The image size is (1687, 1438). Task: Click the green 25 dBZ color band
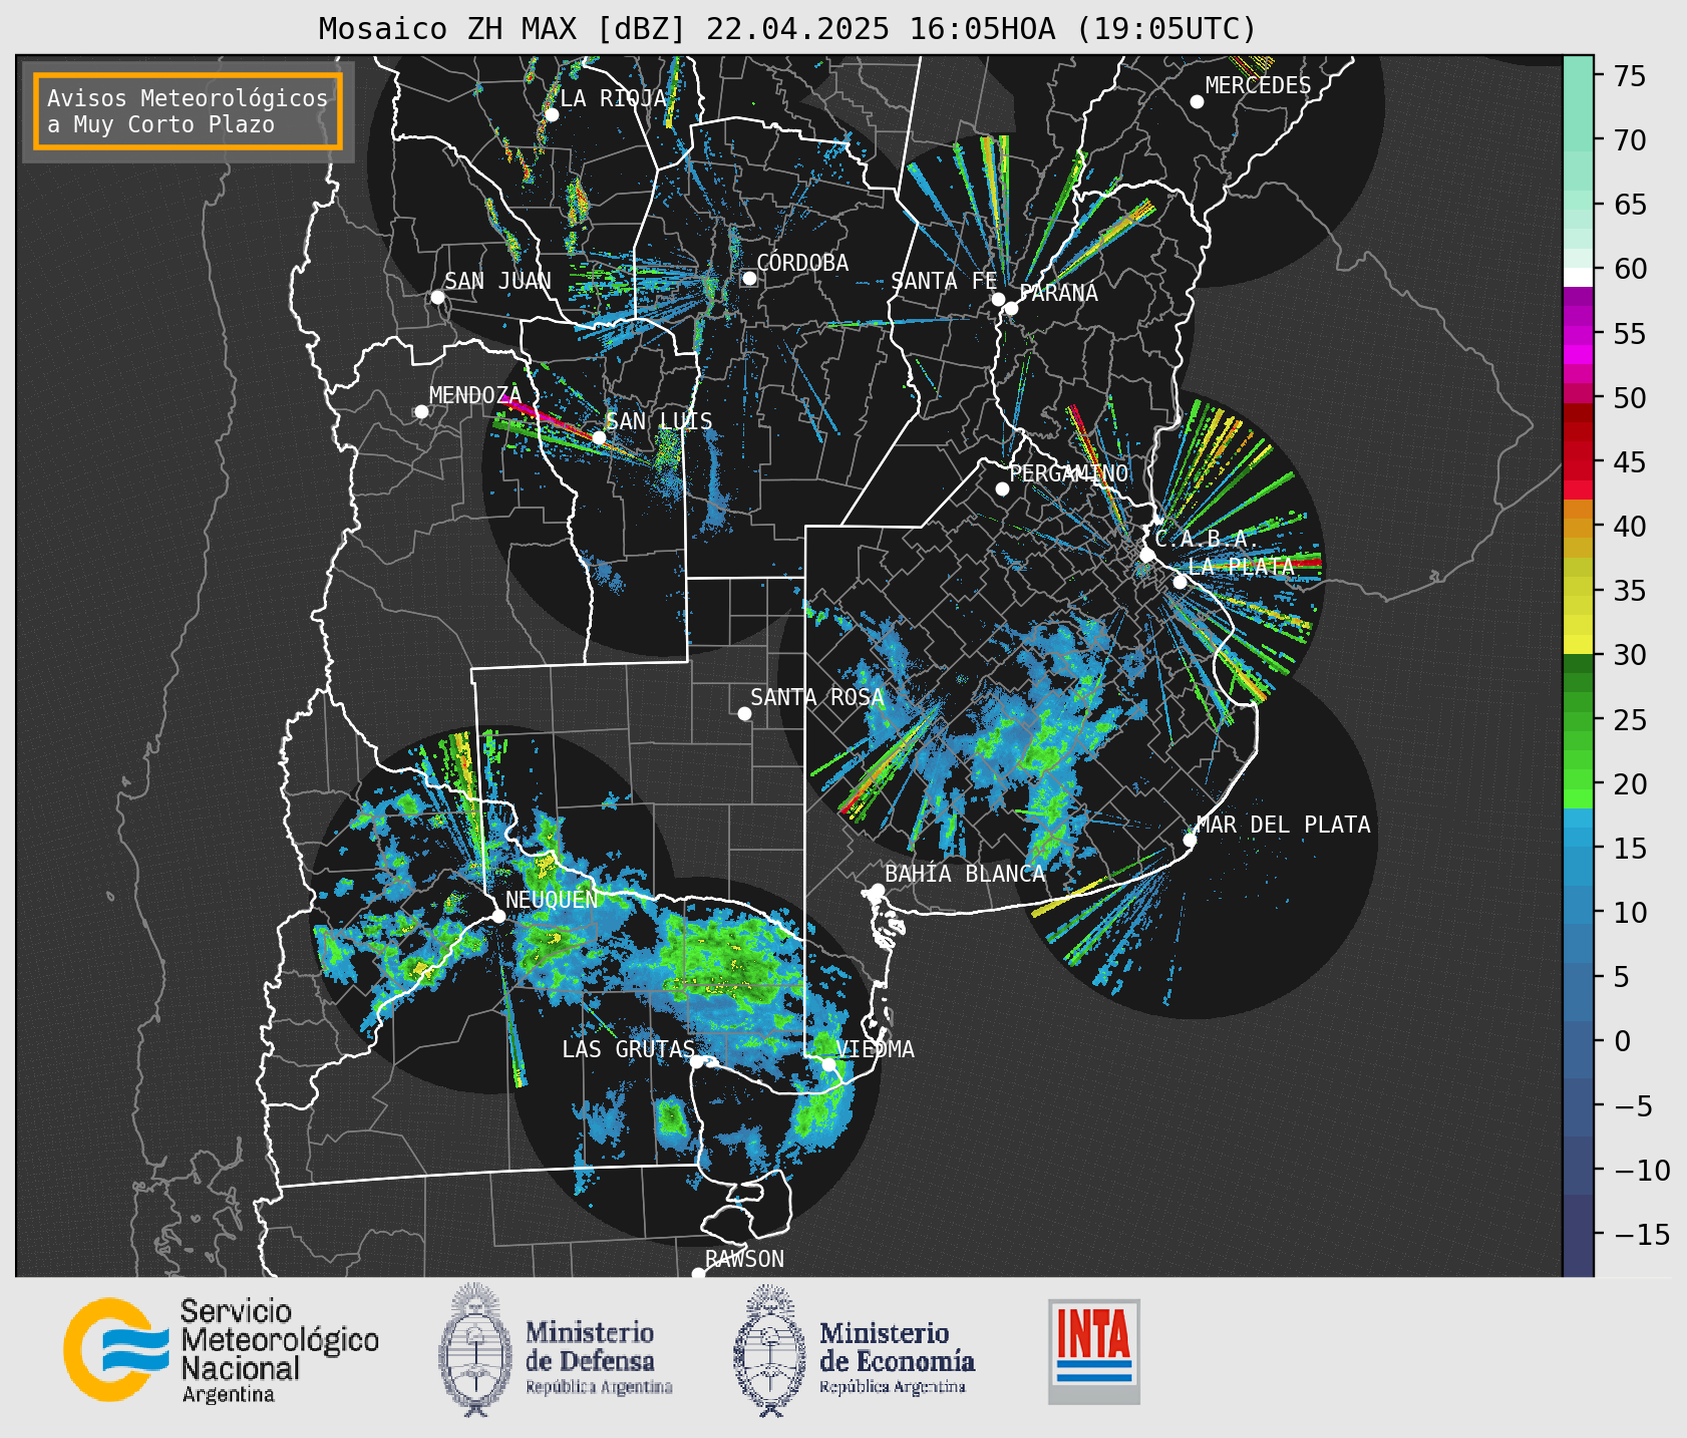click(1578, 720)
